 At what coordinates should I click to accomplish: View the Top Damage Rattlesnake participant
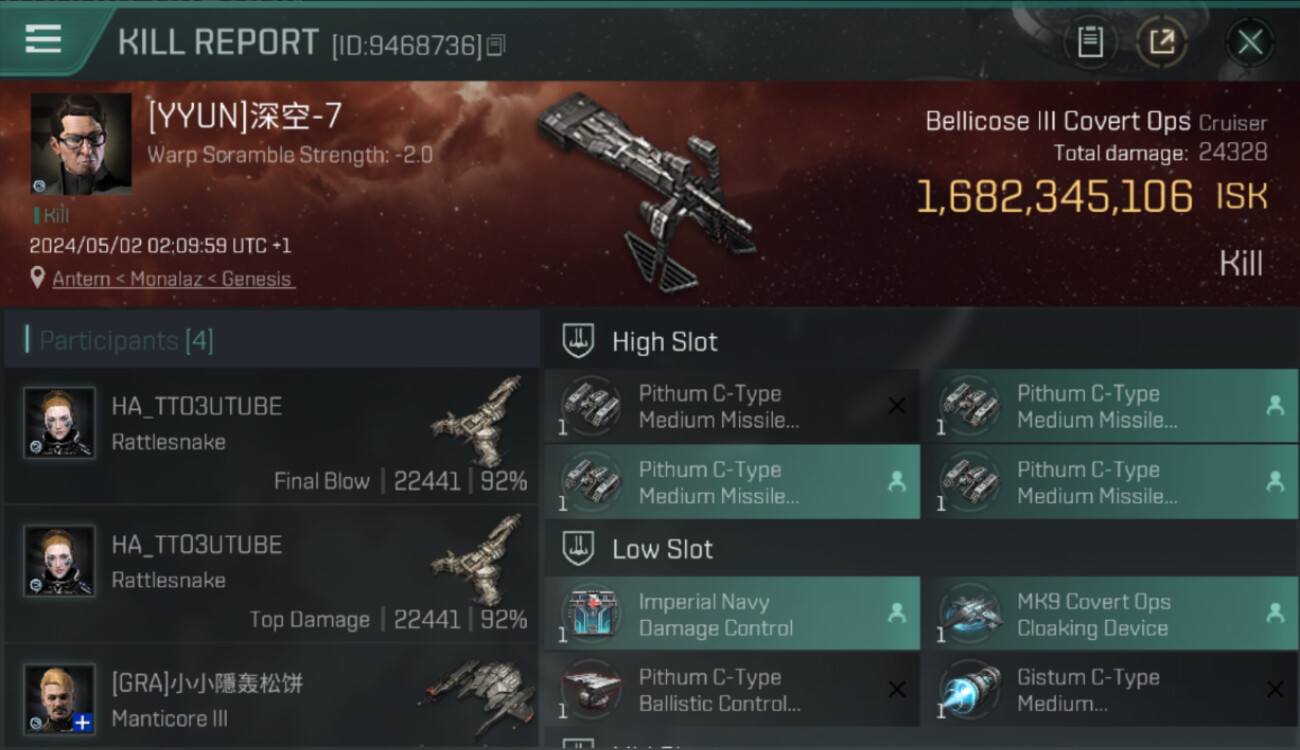click(x=271, y=575)
